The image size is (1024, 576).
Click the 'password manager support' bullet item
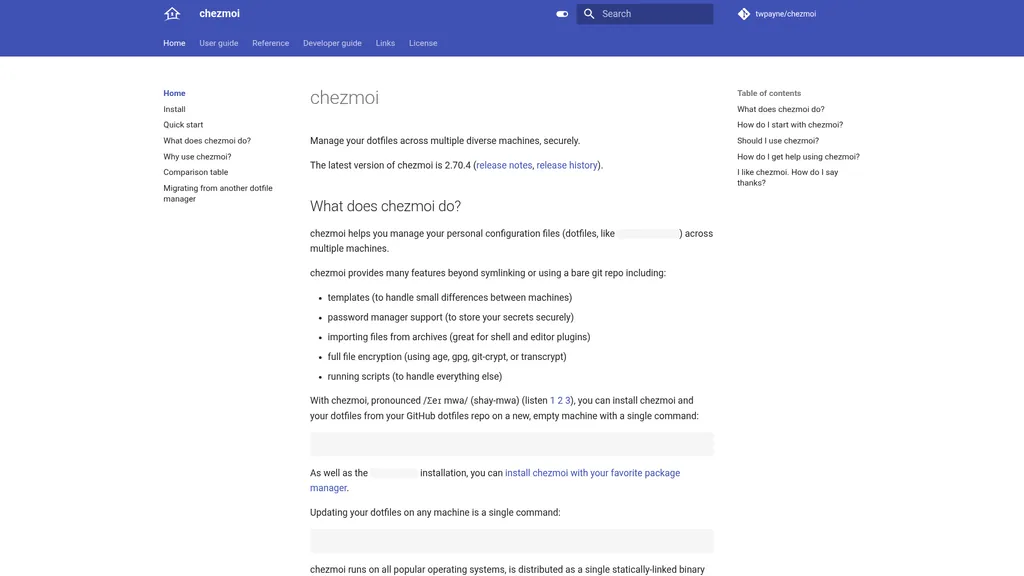(x=451, y=317)
